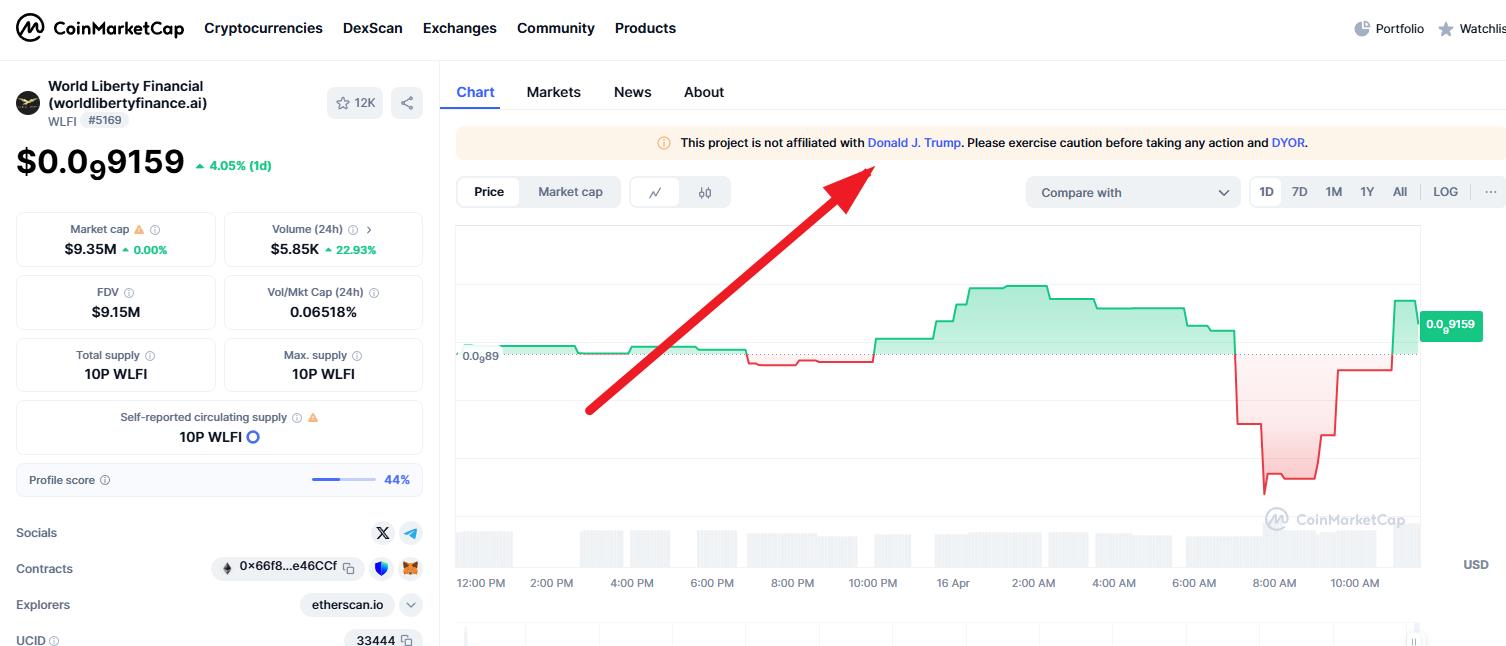Open the Cryptocurrencies menu
This screenshot has height=646, width=1506.
coord(263,28)
